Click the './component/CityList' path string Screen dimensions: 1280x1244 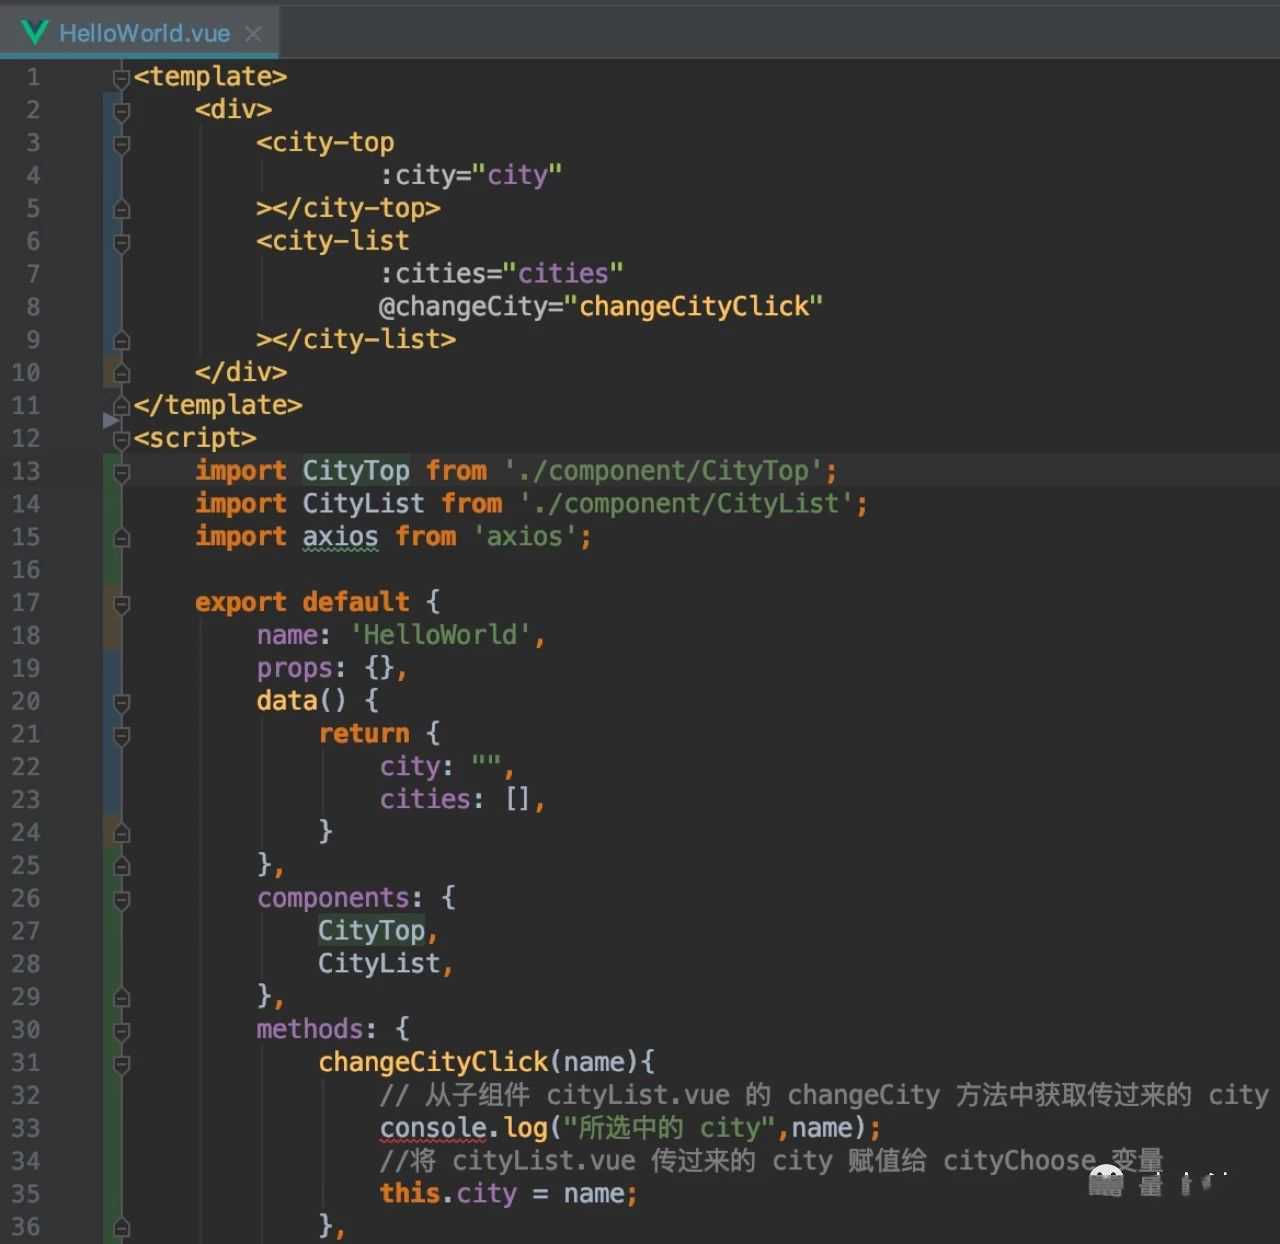pyautogui.click(x=686, y=504)
